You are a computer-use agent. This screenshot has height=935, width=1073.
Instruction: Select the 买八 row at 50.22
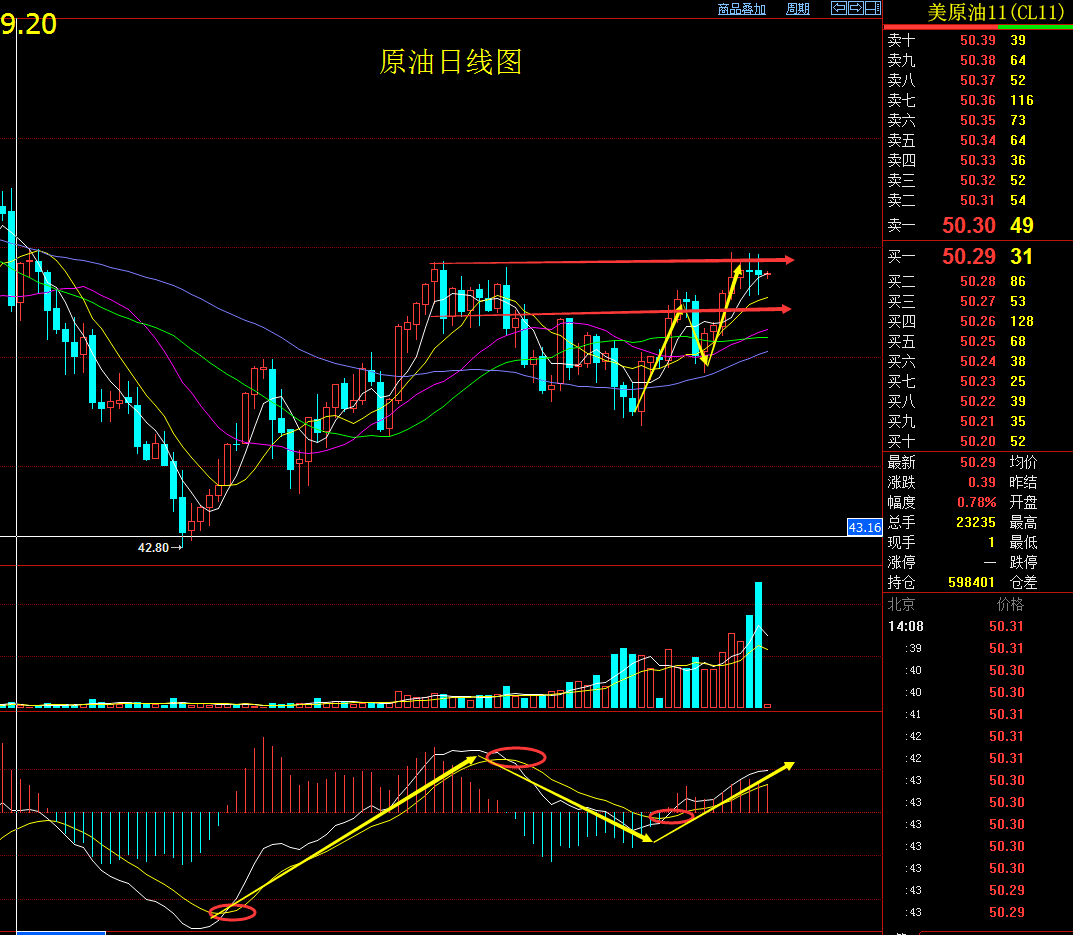pos(978,401)
